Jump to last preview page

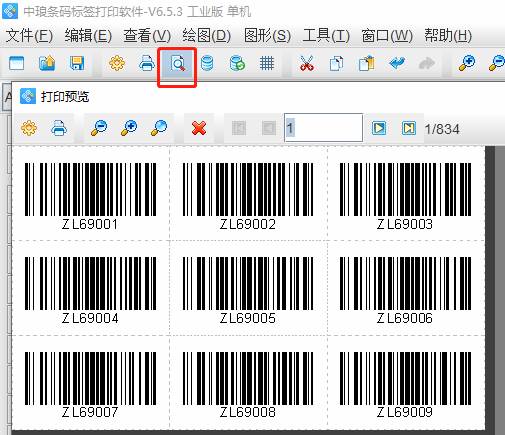click(x=409, y=128)
